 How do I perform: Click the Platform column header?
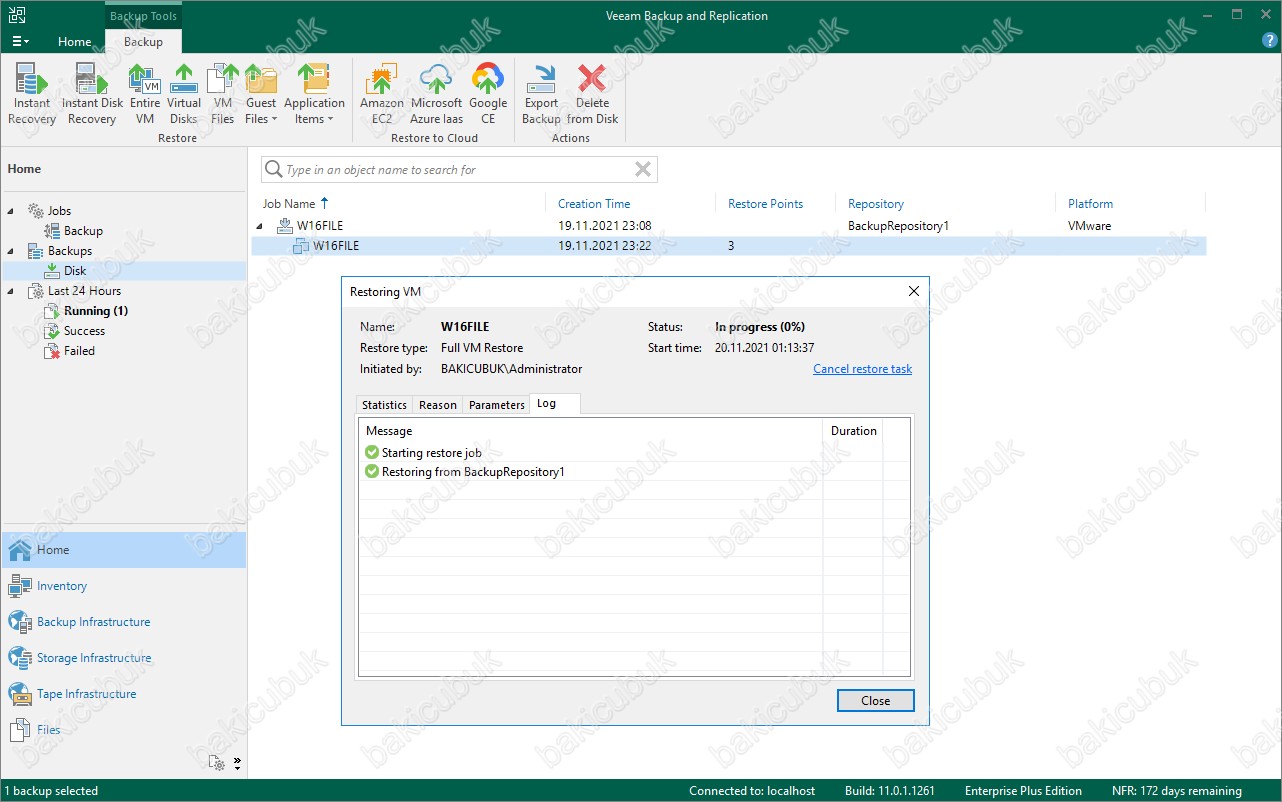pyautogui.click(x=1090, y=204)
